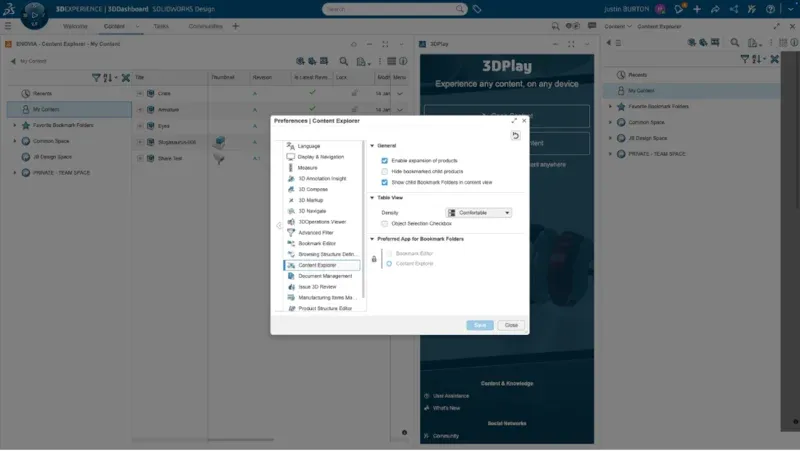The image size is (800, 471).
Task: Click the search magnifier in right side panel
Action: pyautogui.click(x=735, y=43)
